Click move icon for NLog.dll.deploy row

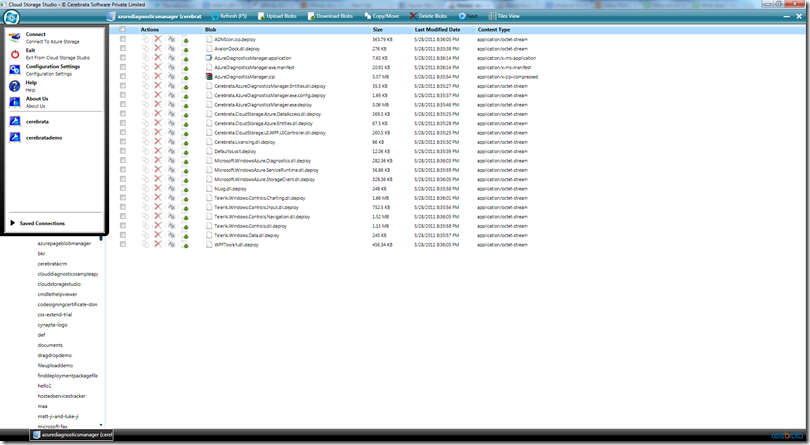(172, 189)
